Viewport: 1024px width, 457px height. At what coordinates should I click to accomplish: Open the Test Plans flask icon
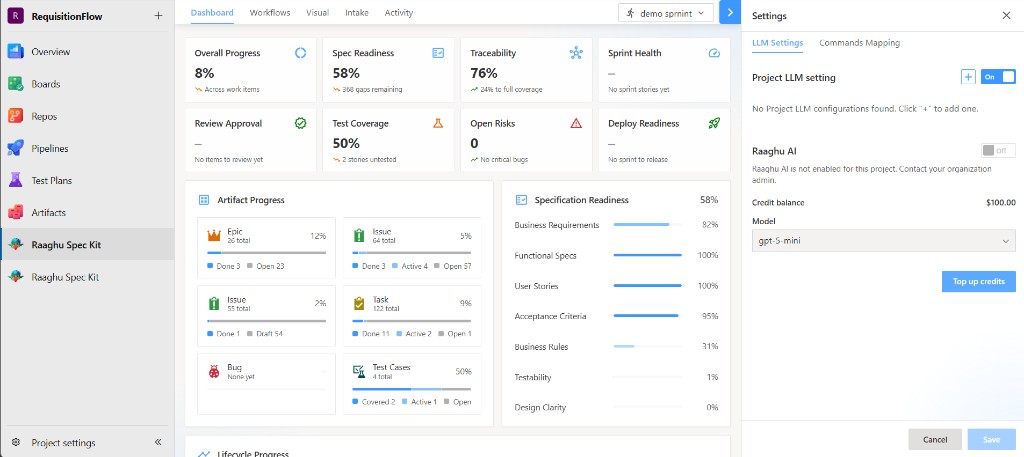point(16,180)
